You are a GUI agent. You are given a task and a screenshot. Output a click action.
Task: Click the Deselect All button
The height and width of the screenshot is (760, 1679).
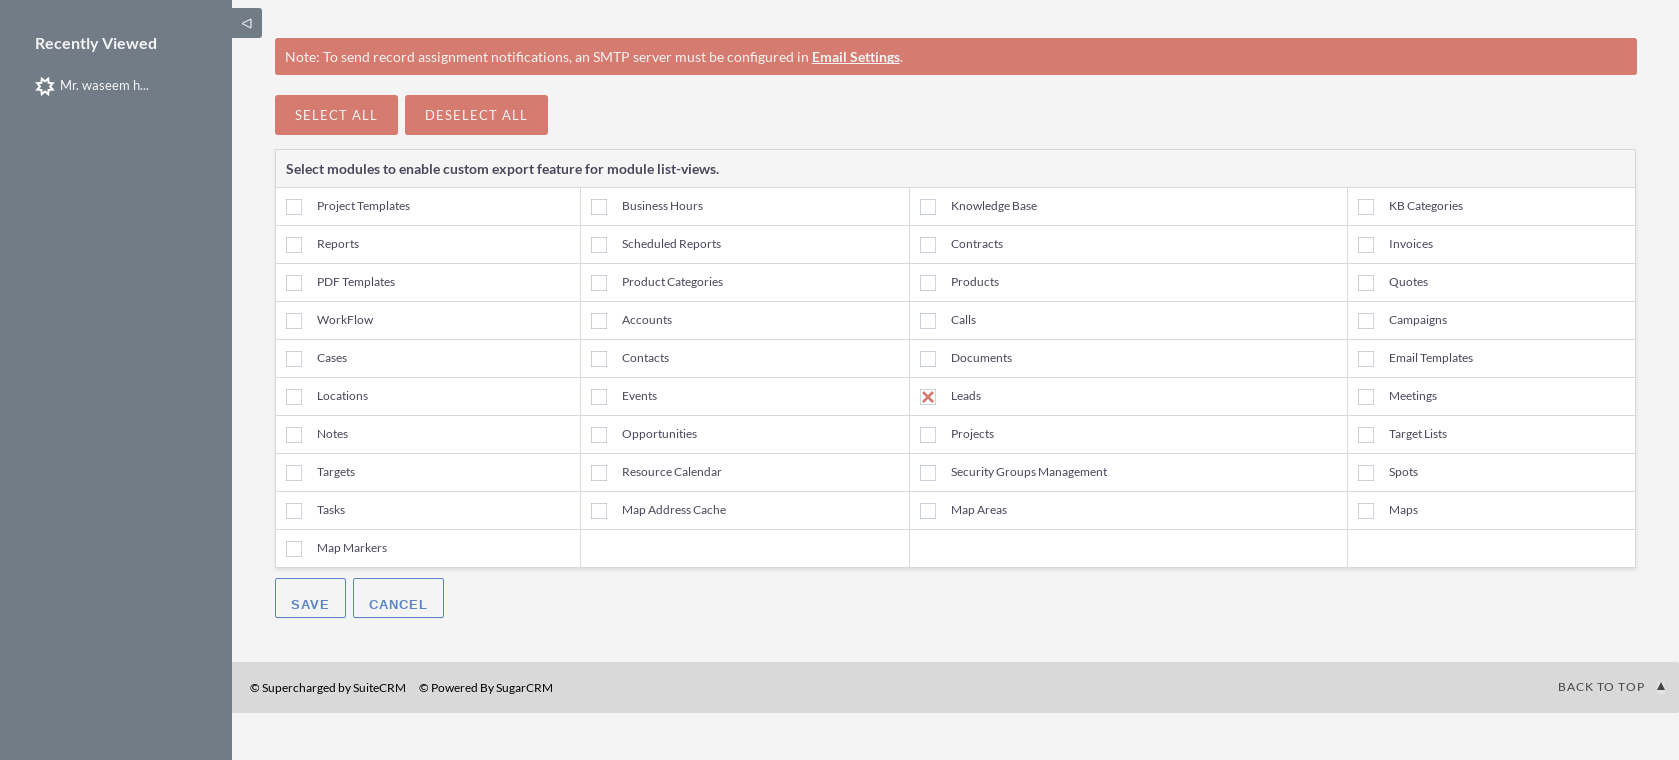pos(476,115)
